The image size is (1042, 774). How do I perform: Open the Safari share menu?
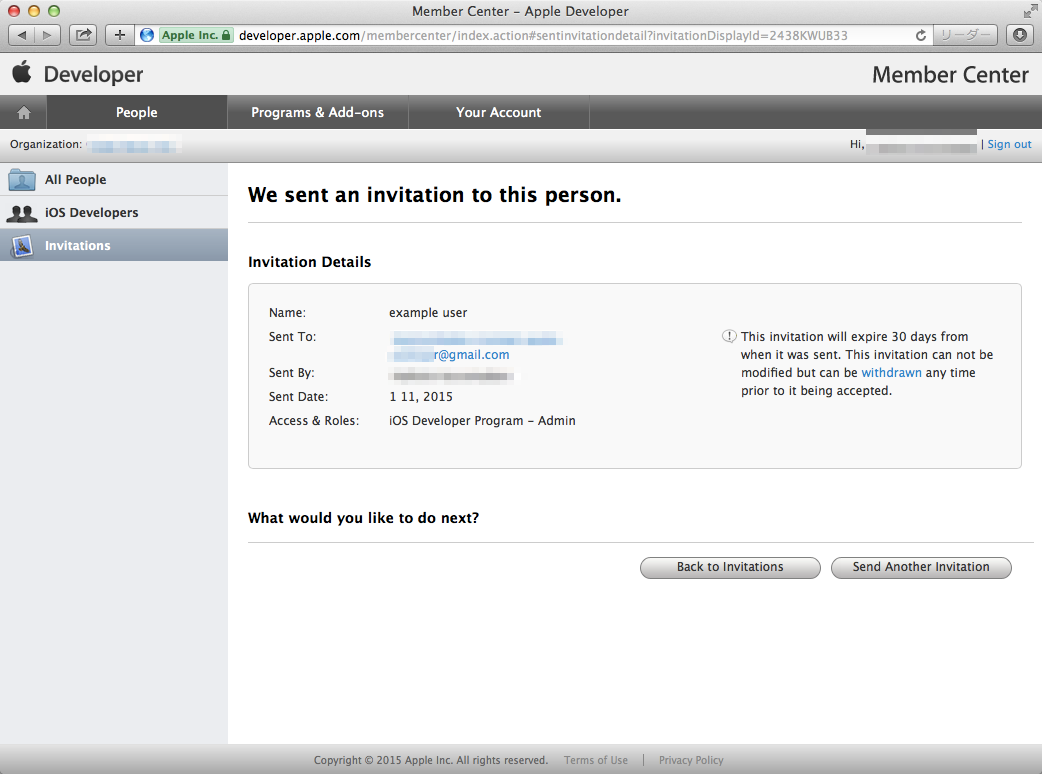click(x=82, y=34)
